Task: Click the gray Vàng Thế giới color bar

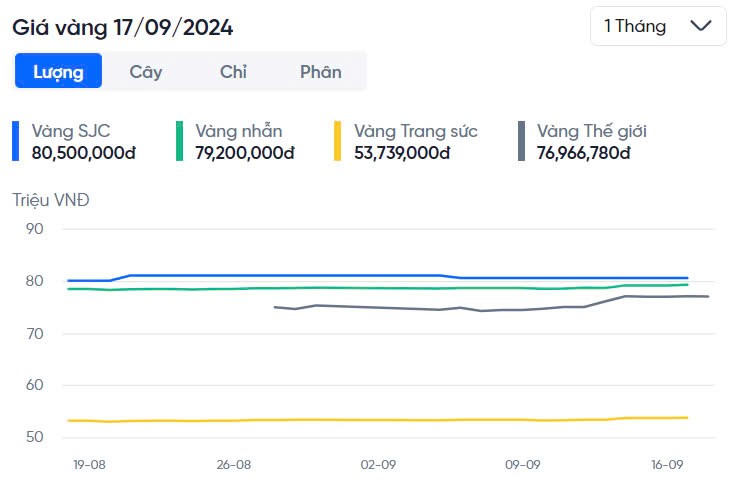Action: coord(521,141)
